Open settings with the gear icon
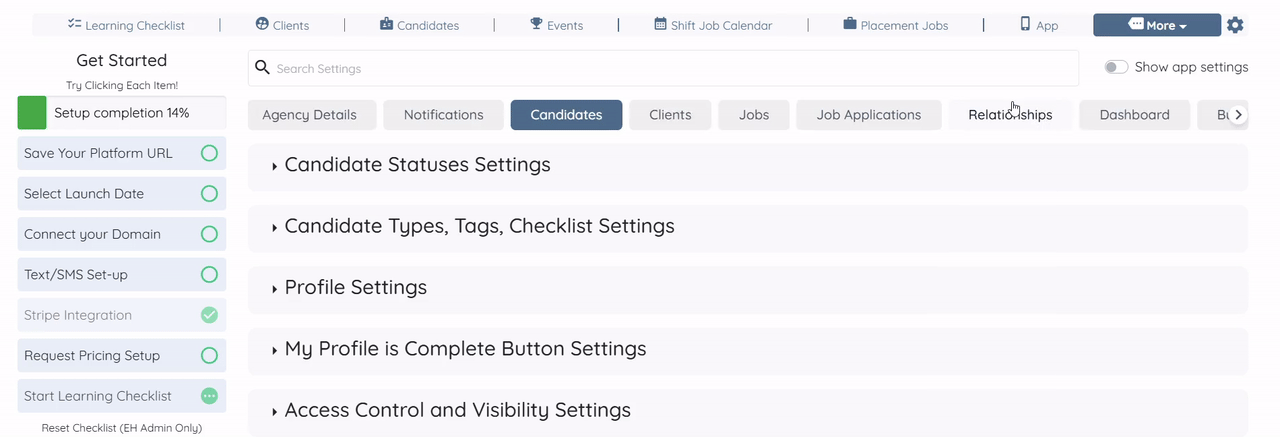1280x437 pixels. point(1235,25)
